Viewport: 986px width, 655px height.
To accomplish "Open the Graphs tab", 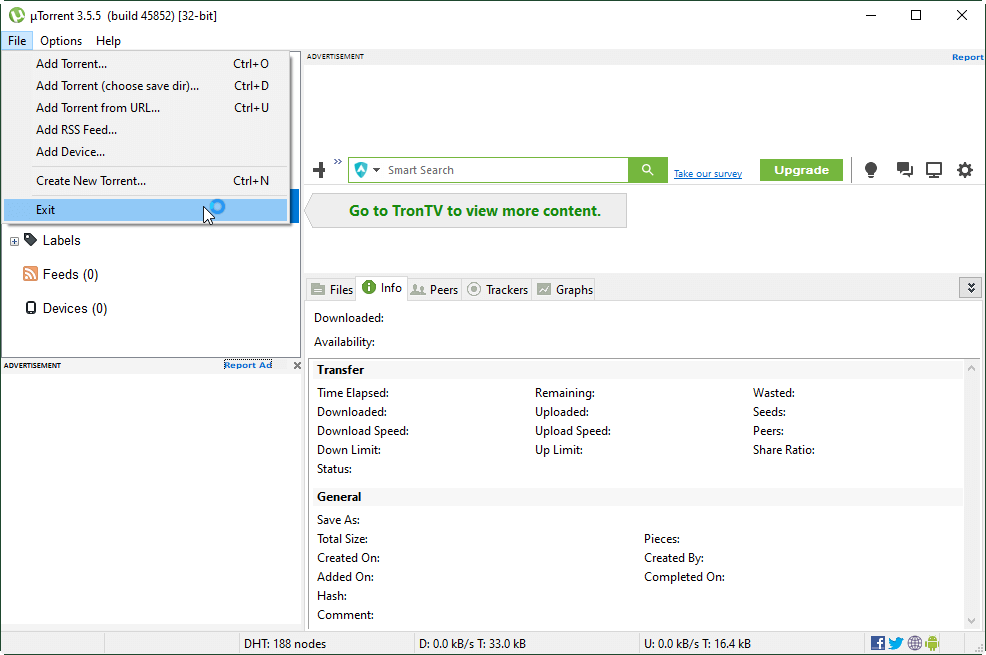I will [565, 289].
